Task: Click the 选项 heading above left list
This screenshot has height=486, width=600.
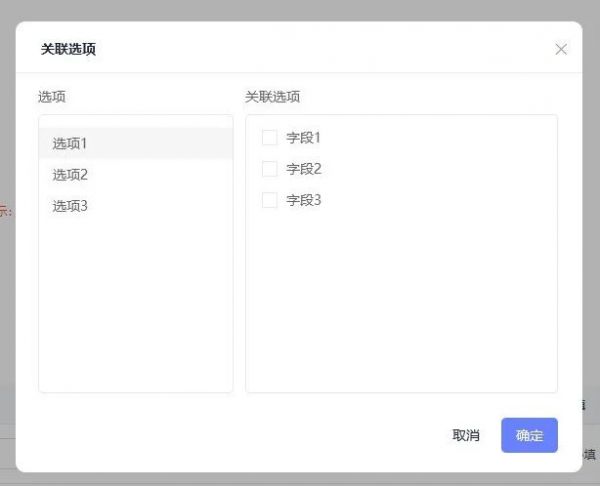Action: coord(52,97)
